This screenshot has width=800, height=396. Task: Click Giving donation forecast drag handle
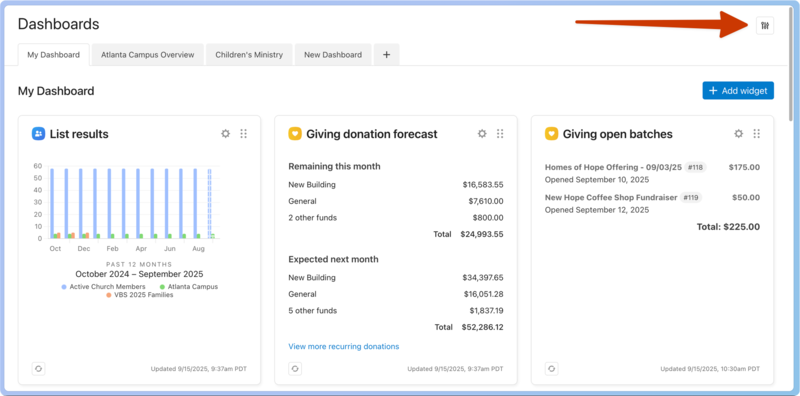coord(500,134)
